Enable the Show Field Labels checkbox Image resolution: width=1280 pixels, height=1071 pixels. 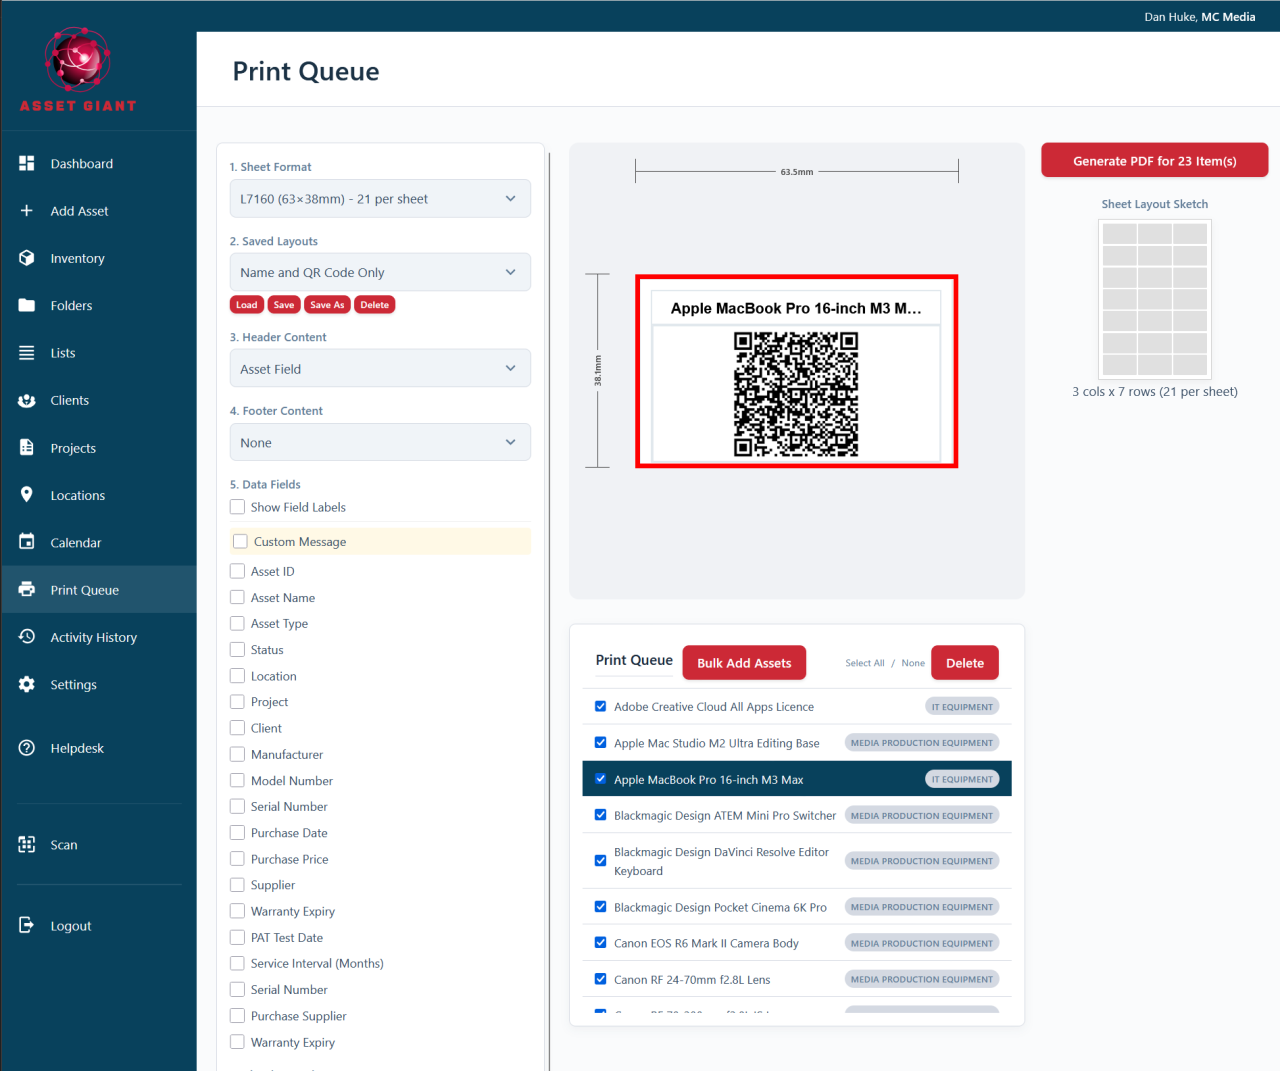click(237, 507)
